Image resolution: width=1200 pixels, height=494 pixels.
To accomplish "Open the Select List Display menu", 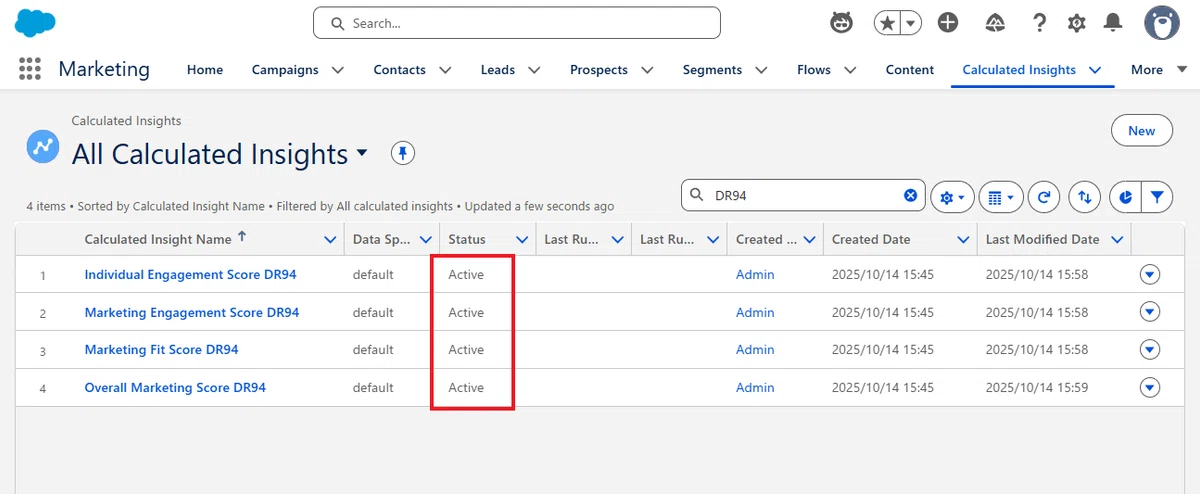I will [x=1001, y=198].
